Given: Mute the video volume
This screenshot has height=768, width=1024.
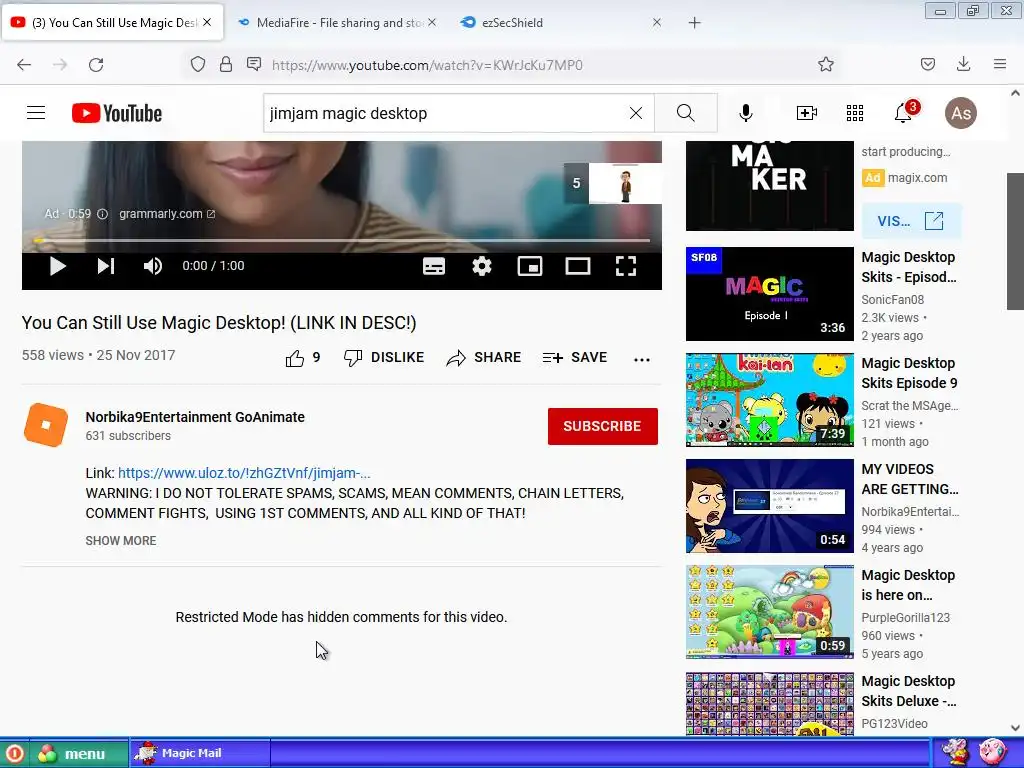Looking at the screenshot, I should click(x=153, y=266).
